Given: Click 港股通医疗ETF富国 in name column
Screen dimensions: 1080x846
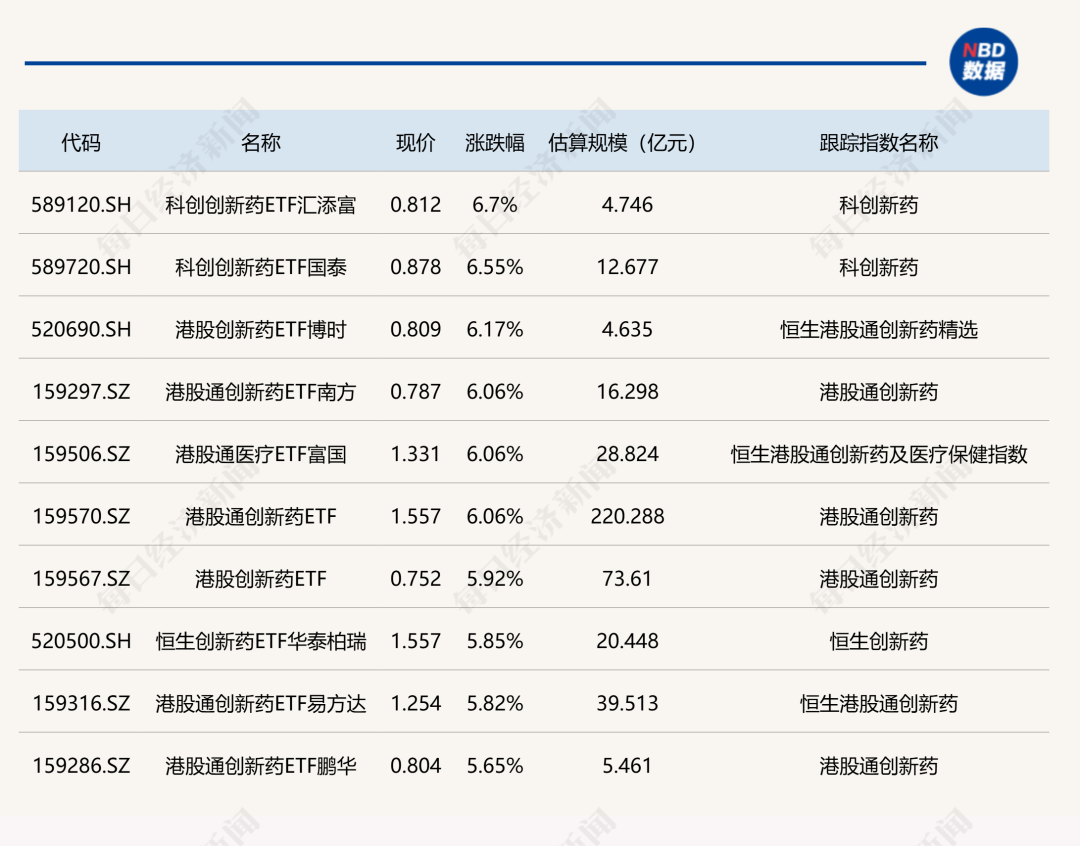Looking at the screenshot, I should (x=261, y=455).
